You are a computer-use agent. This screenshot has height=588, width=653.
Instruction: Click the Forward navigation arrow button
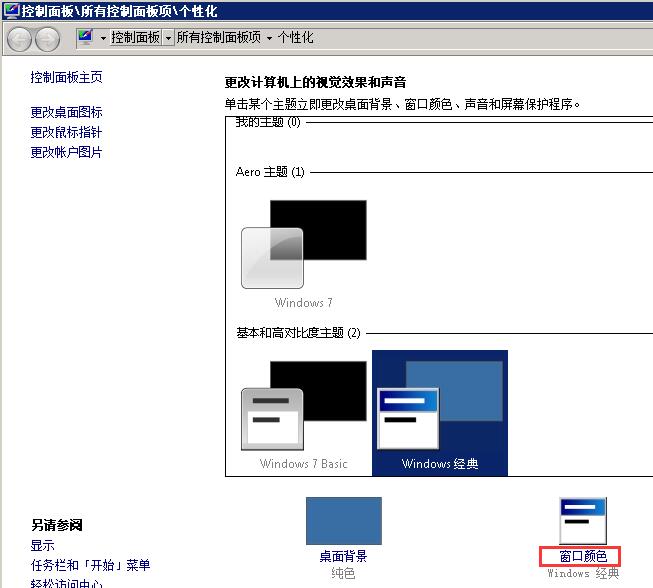point(47,39)
